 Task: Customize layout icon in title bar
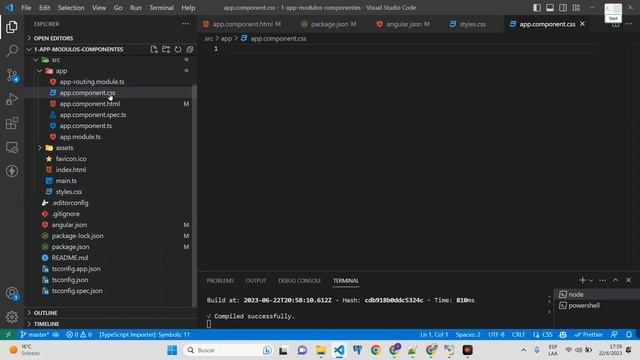click(x=576, y=8)
